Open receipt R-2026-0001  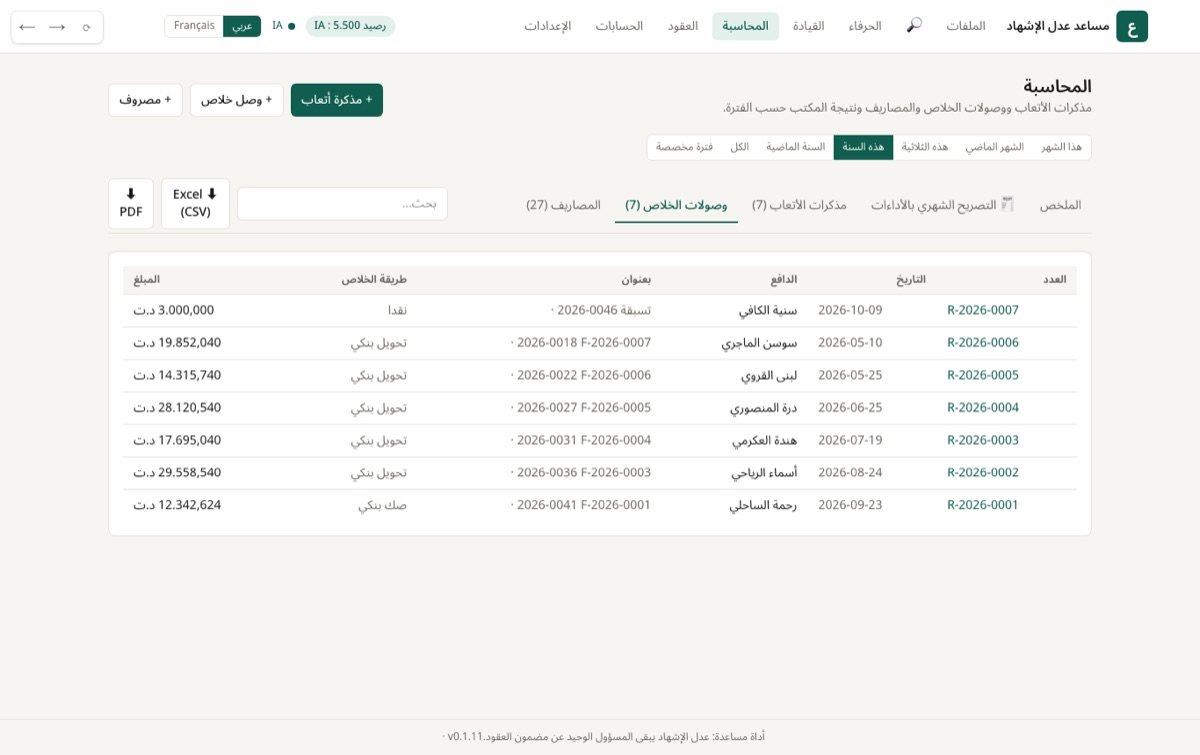[x=983, y=505]
